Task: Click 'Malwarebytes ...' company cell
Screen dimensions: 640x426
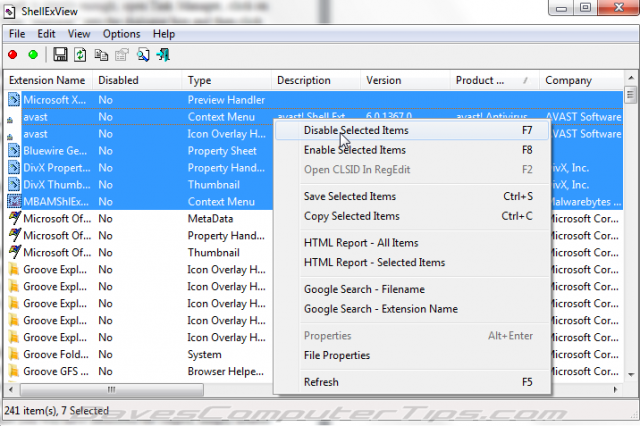Action: [x=585, y=202]
